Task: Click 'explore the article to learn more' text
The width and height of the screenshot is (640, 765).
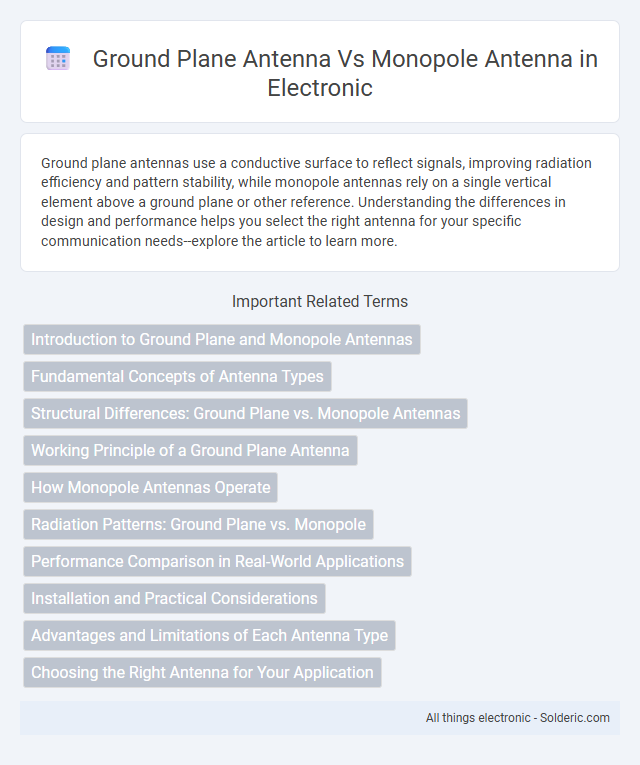Action: [x=295, y=241]
